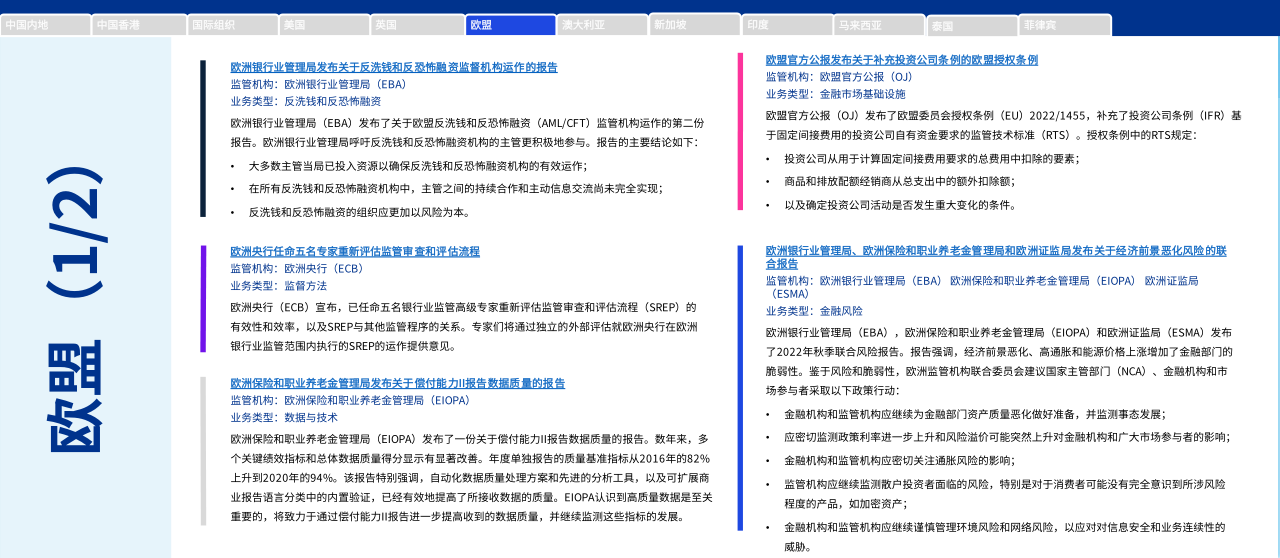Viewport: 1280px width, 558px height.
Task: Open the 泰国 tab
Action: tap(972, 26)
